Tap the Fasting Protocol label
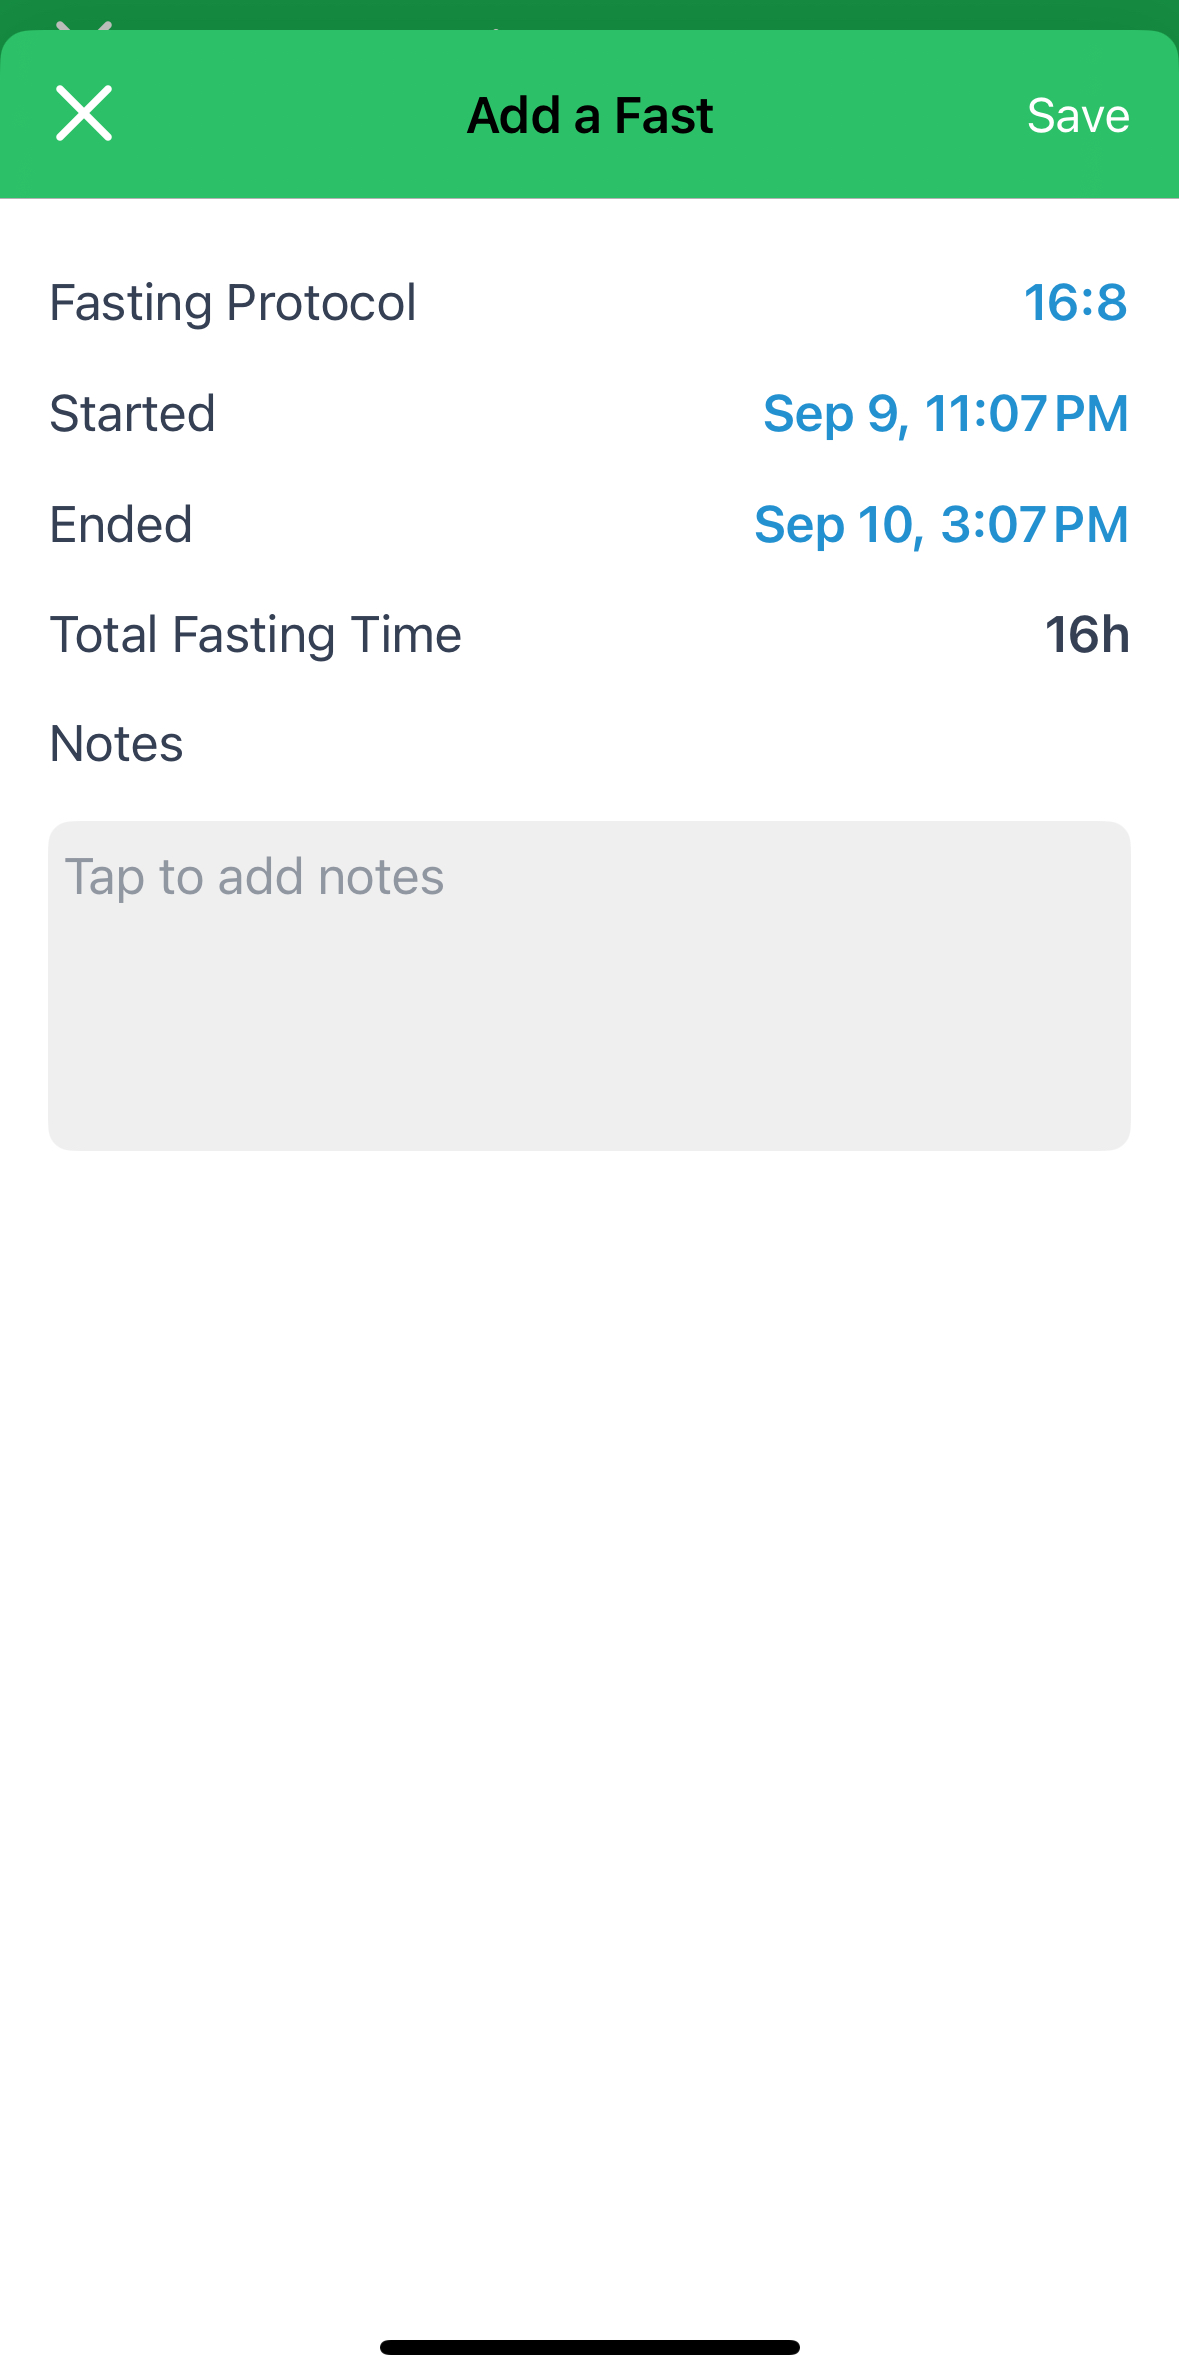This screenshot has height=2379, width=1179. click(x=233, y=302)
